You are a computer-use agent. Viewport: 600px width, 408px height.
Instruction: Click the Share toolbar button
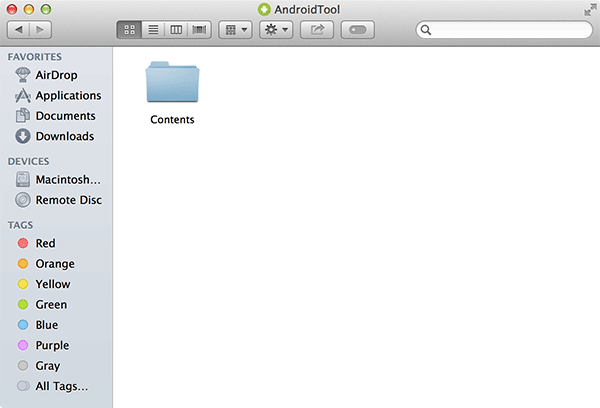click(x=317, y=29)
